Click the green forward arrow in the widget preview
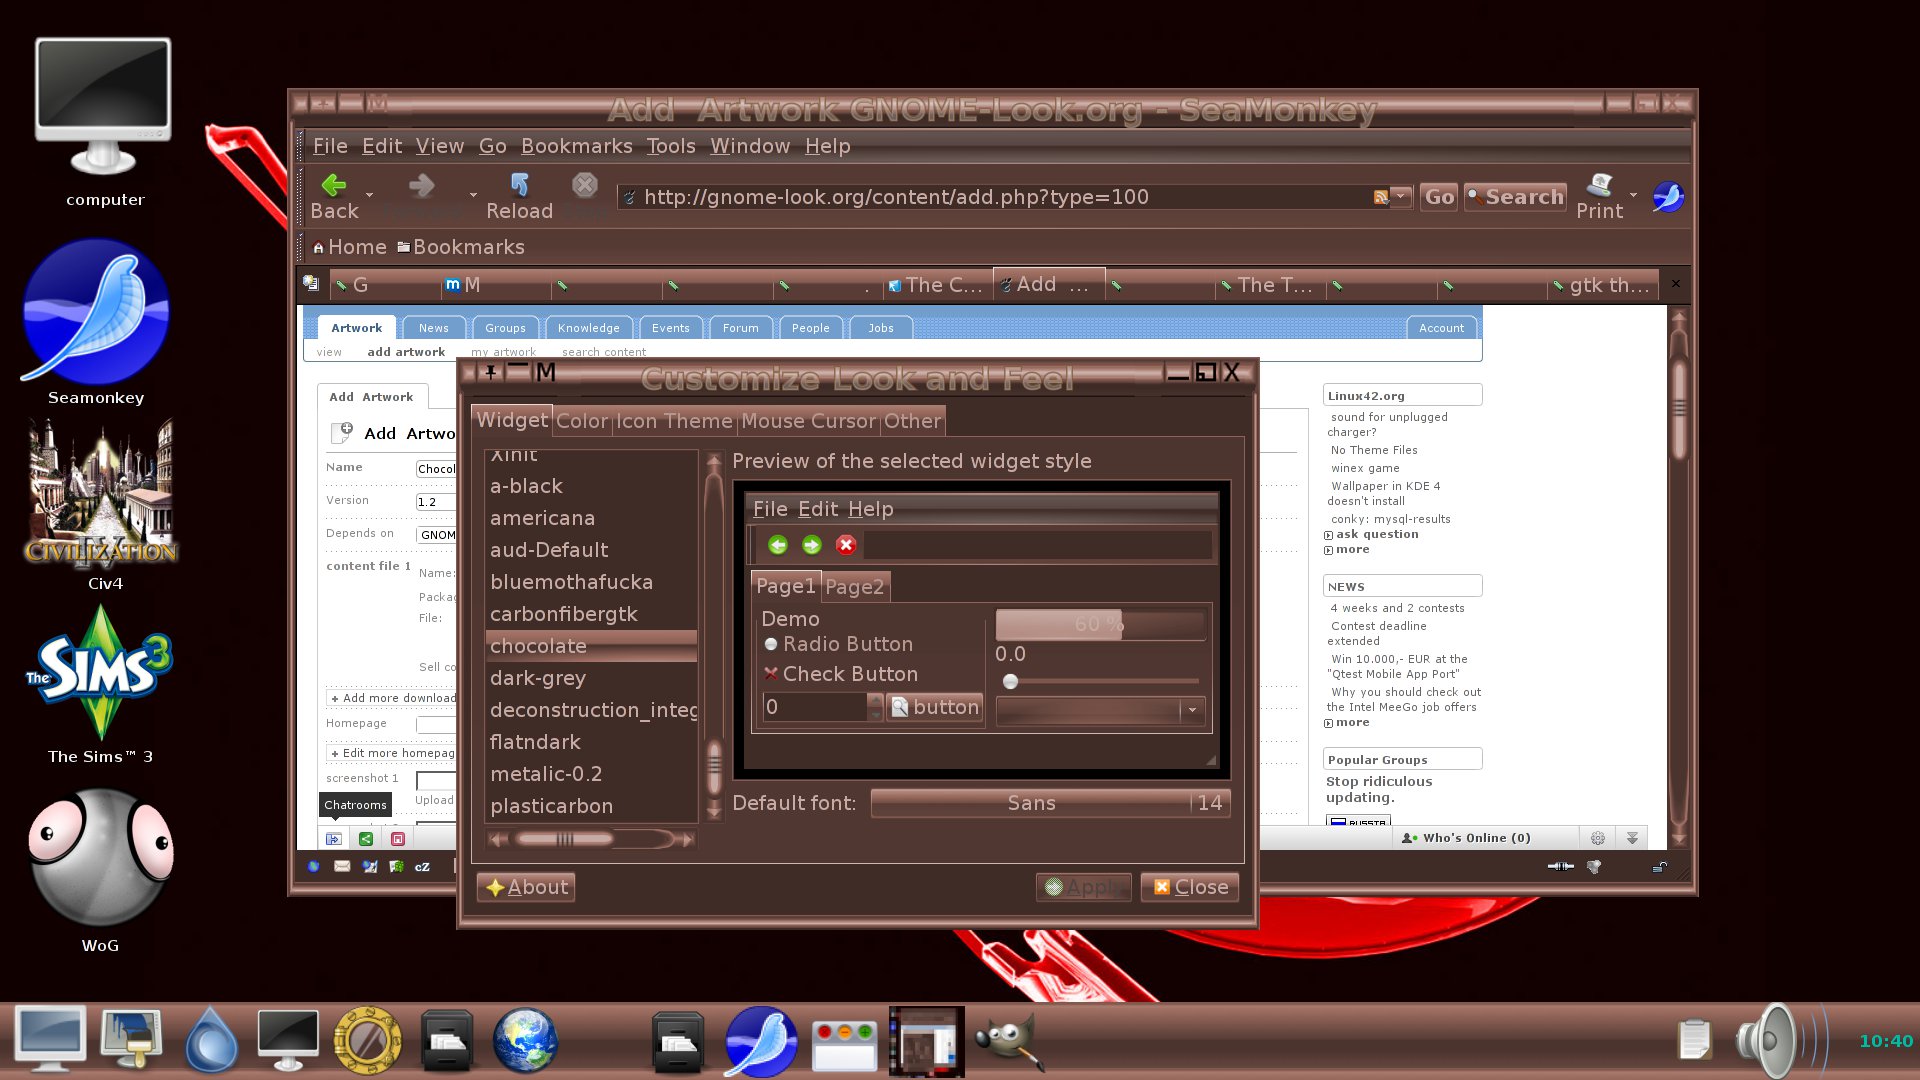 click(812, 545)
